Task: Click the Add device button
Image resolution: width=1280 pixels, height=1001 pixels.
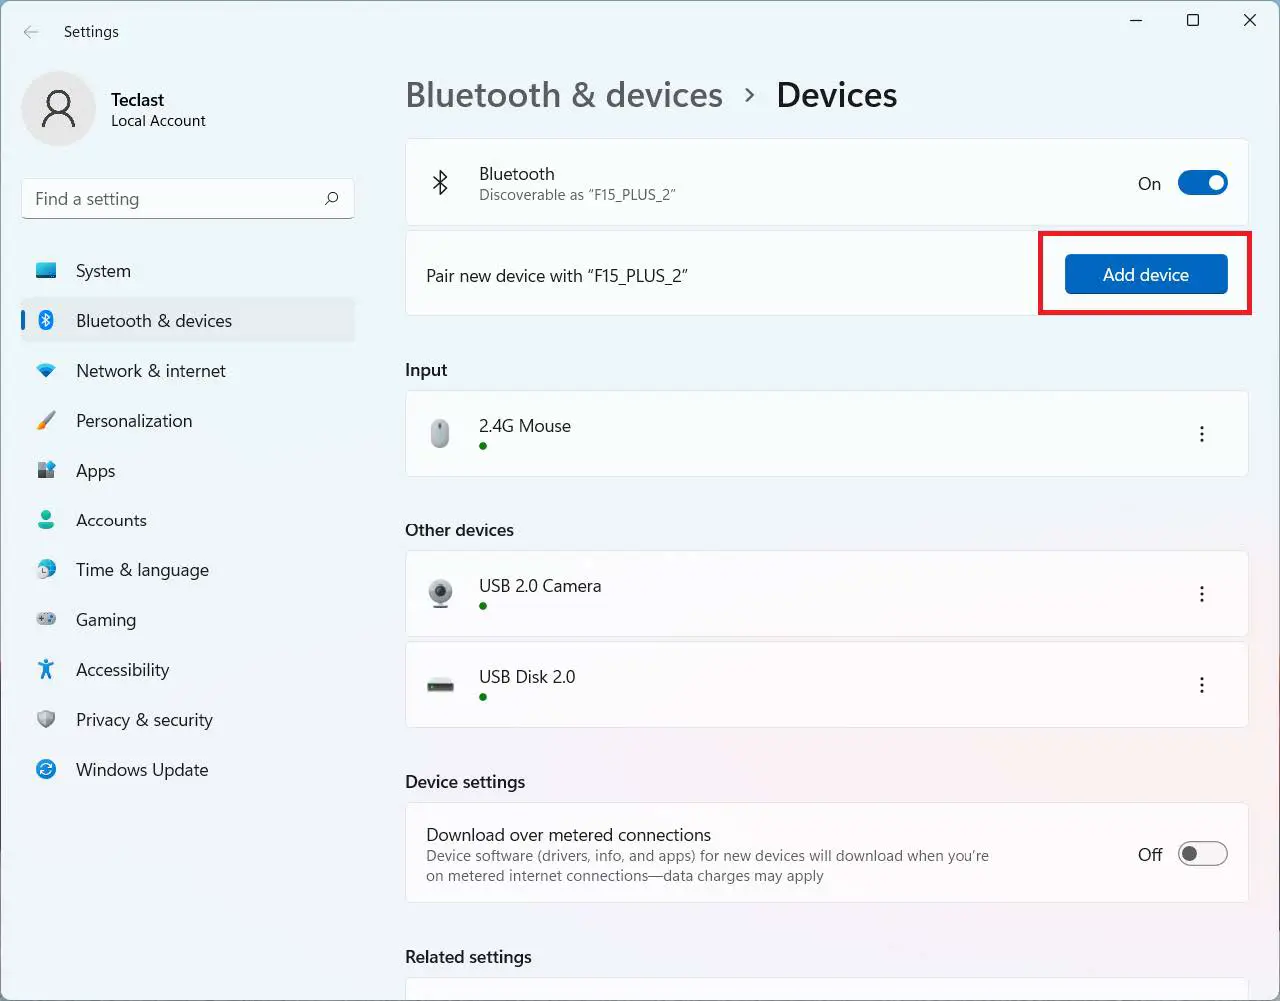Action: (1145, 274)
